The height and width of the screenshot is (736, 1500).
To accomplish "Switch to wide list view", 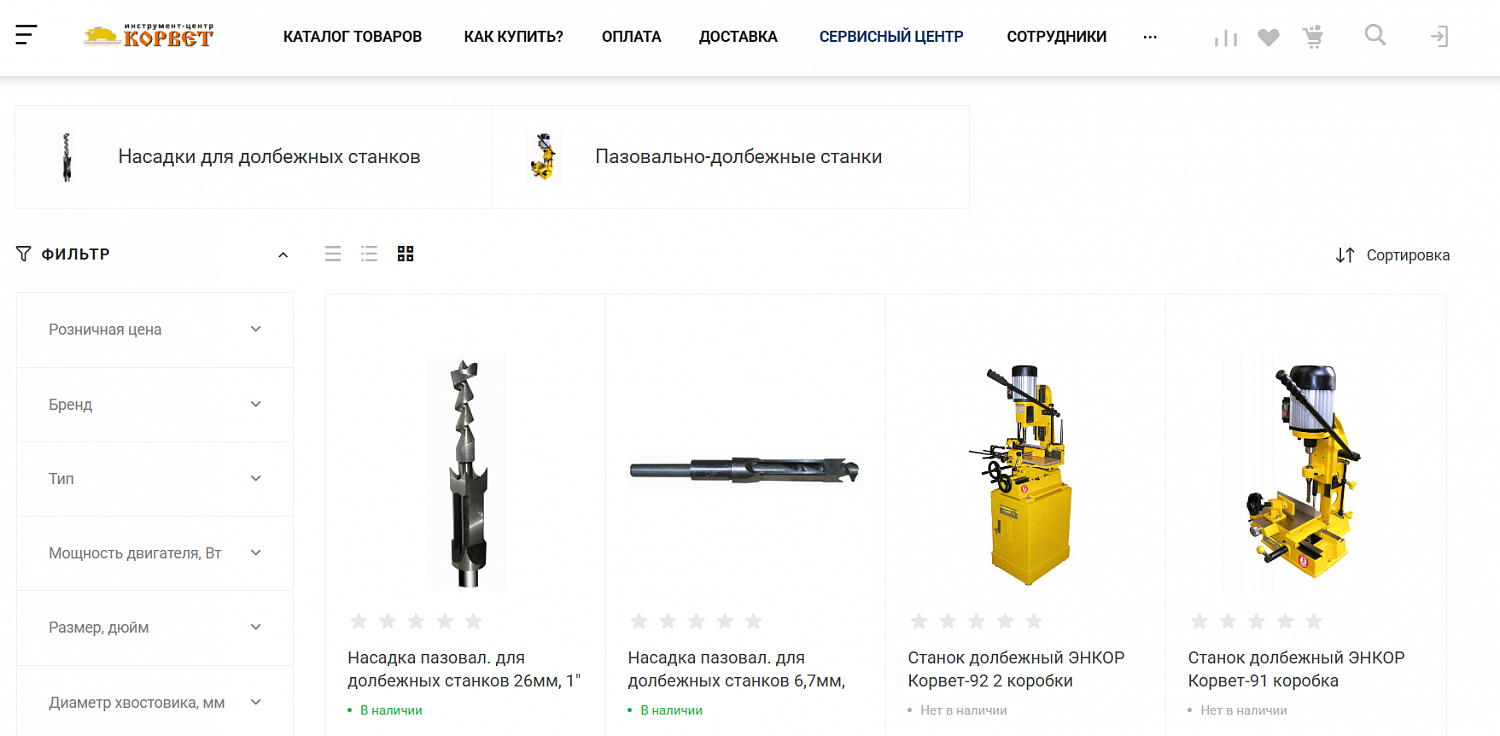I will 333,254.
